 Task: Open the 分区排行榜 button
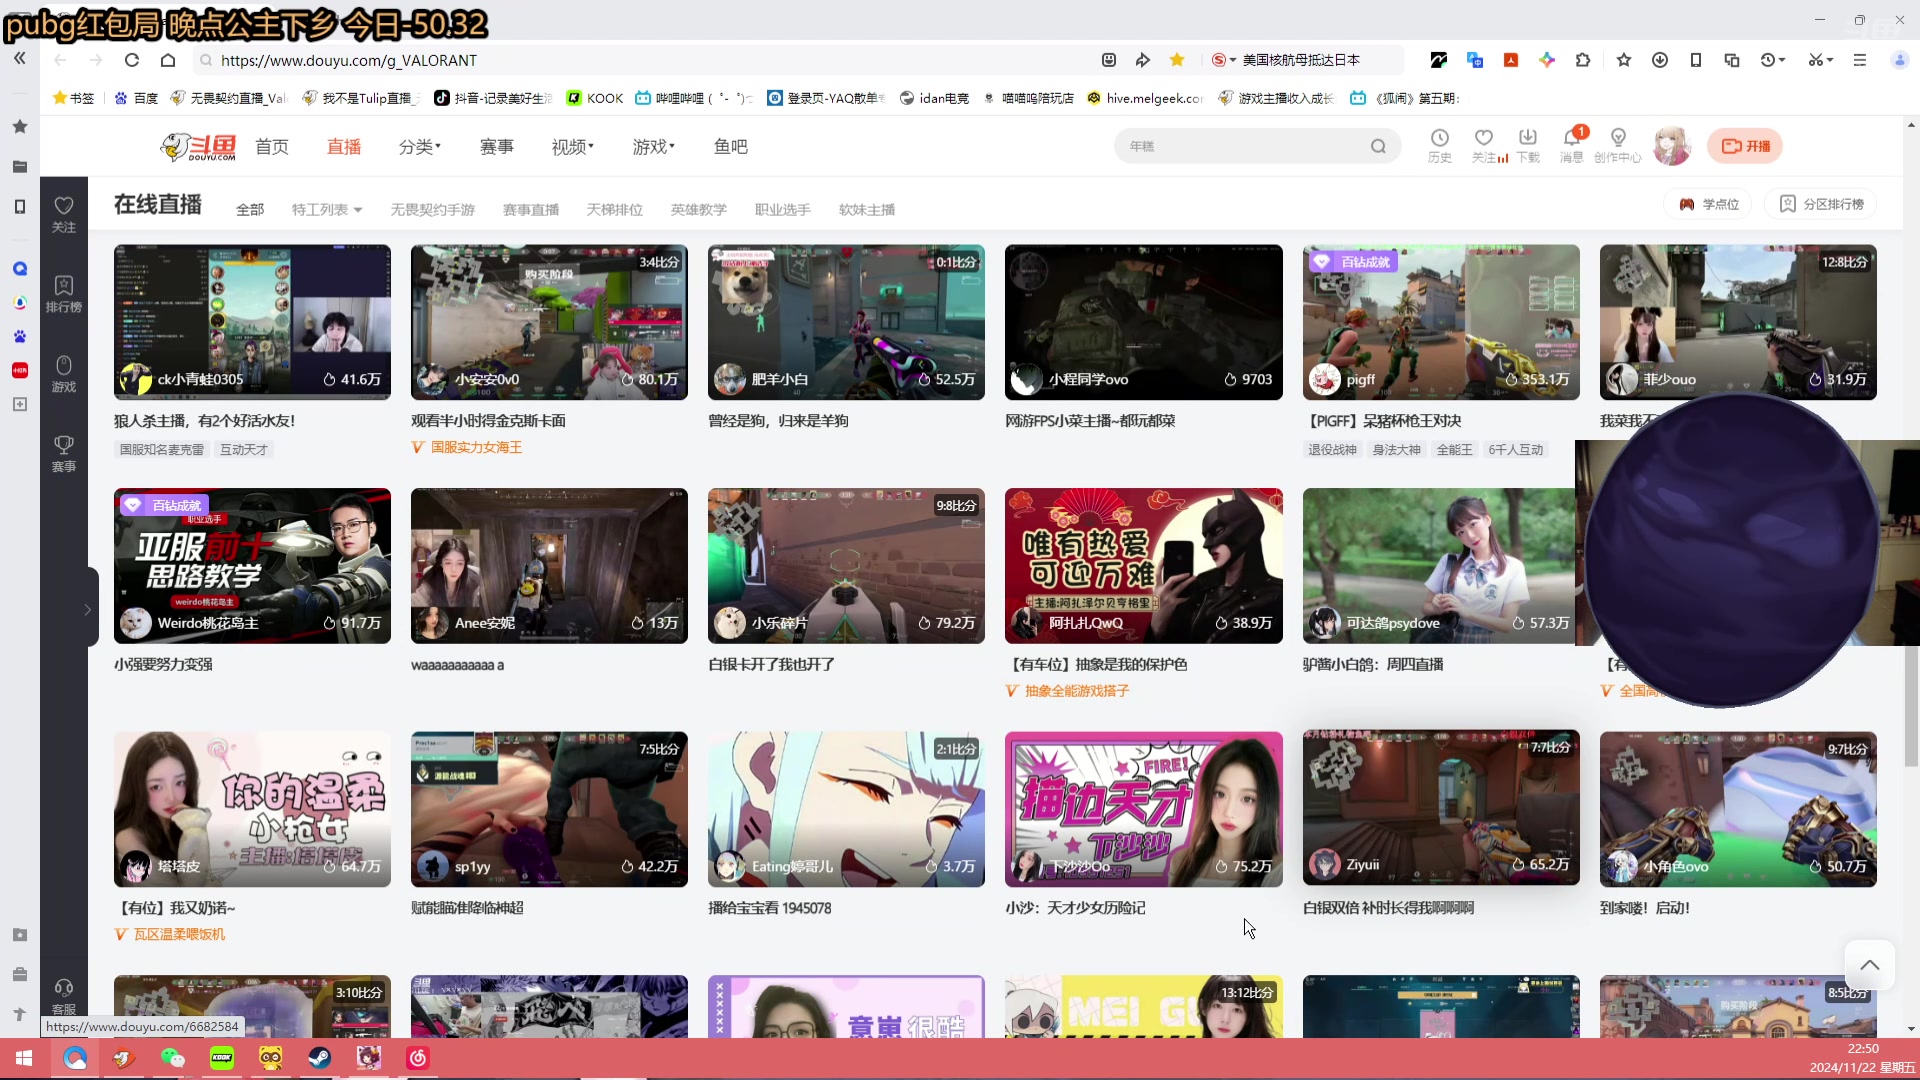1821,204
